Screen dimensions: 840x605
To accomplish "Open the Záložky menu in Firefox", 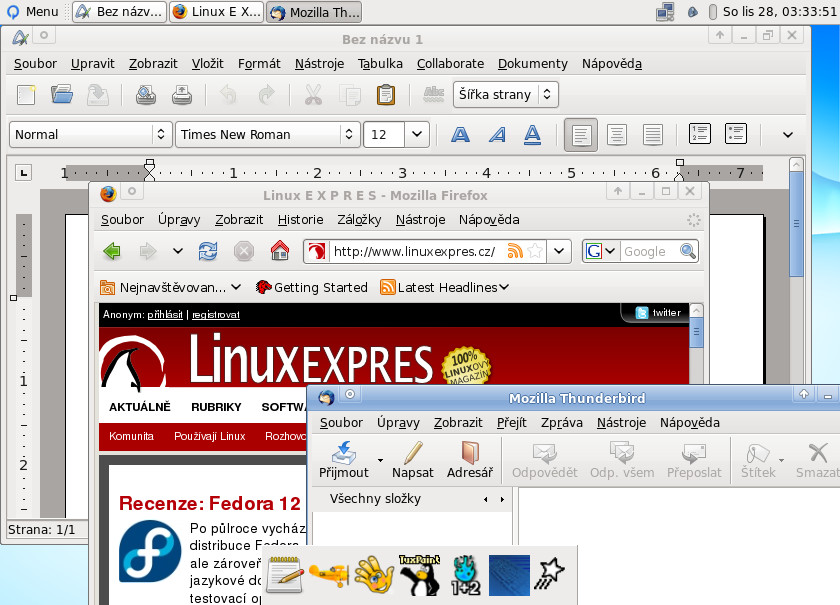I will click(359, 220).
